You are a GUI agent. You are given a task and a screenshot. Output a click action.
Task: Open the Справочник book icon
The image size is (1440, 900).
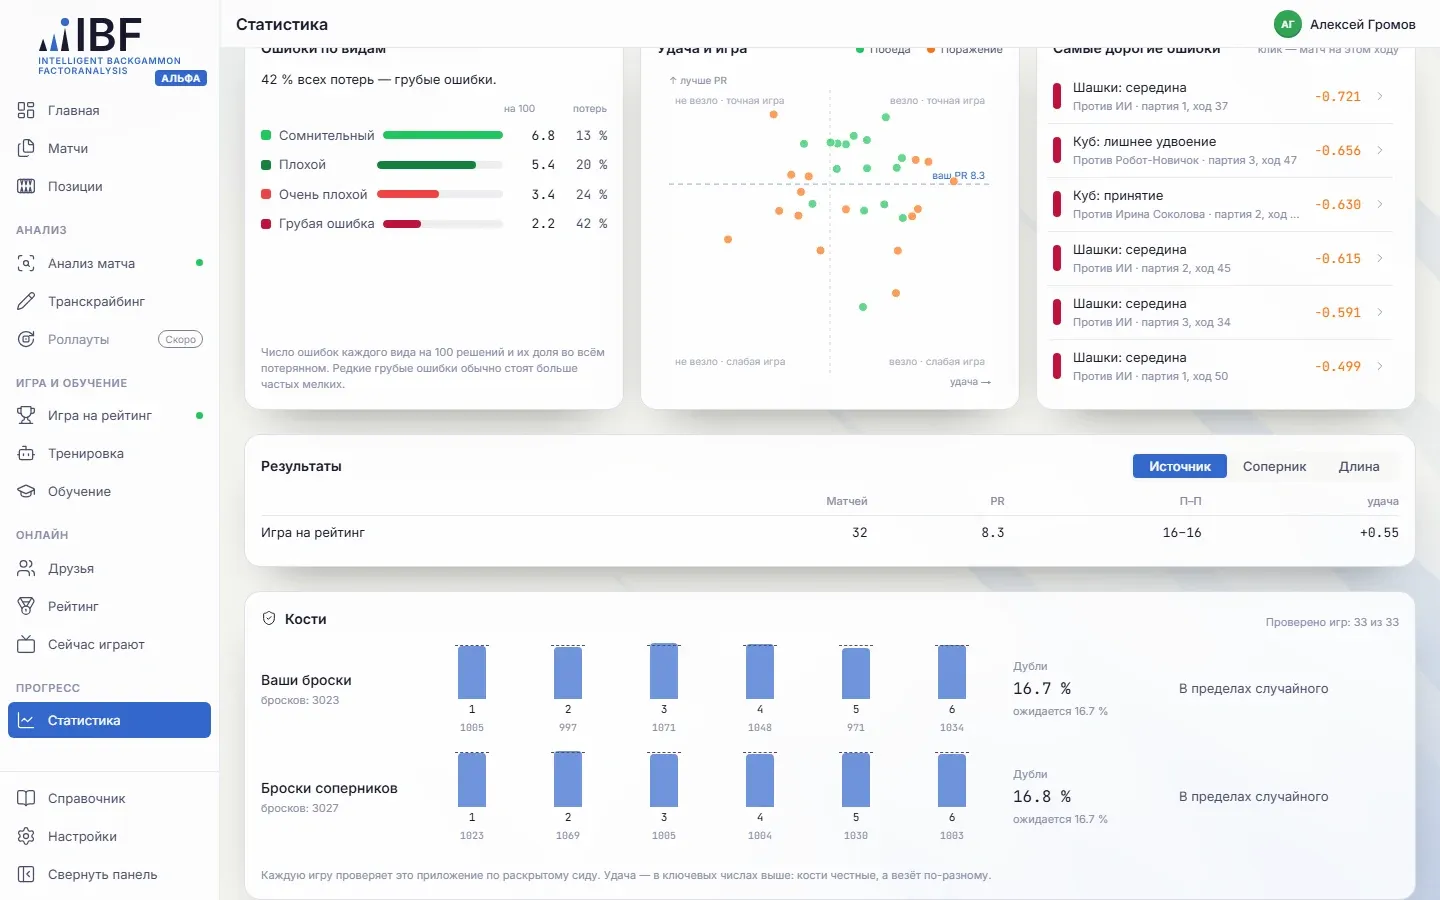pyautogui.click(x=26, y=798)
